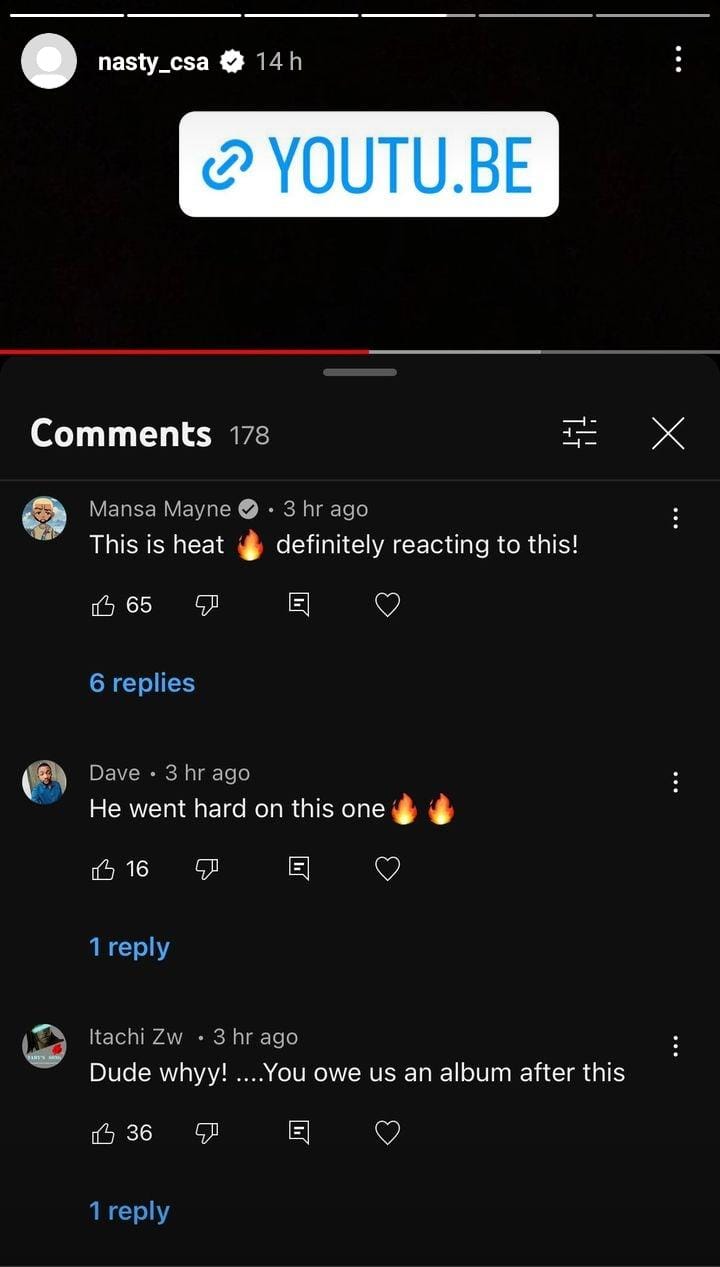Thumbs up Itachi Zw's comment
The height and width of the screenshot is (1267, 720).
103,1133
